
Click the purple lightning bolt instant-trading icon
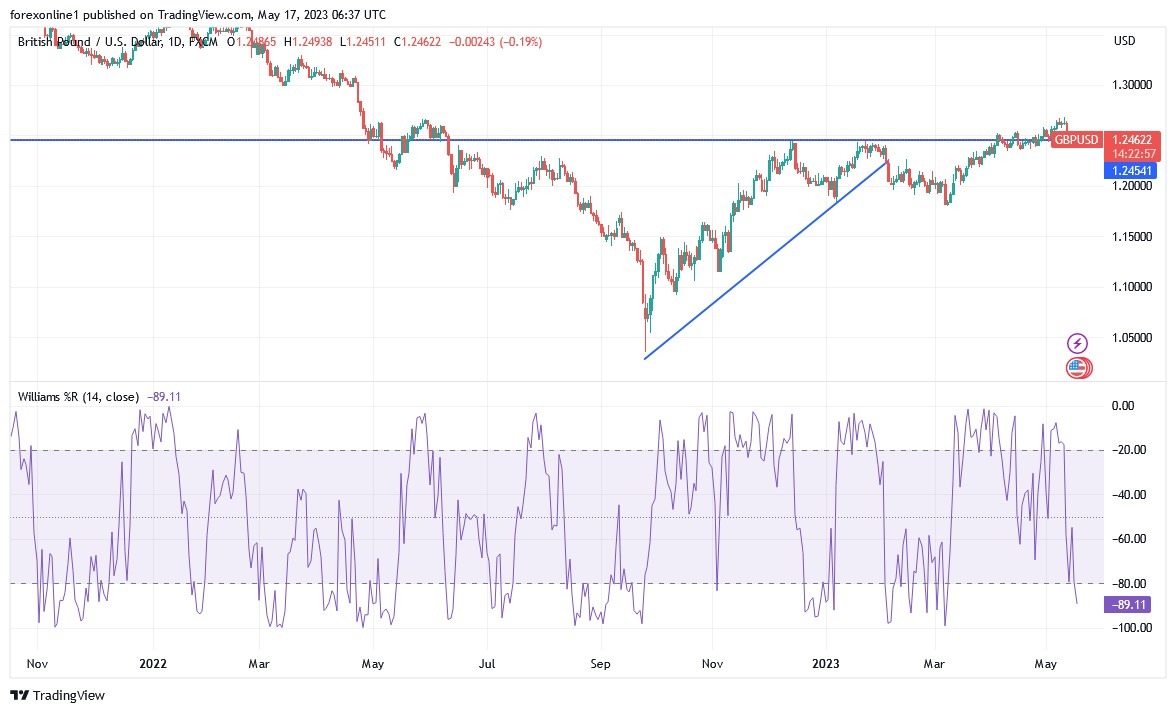pyautogui.click(x=1076, y=342)
